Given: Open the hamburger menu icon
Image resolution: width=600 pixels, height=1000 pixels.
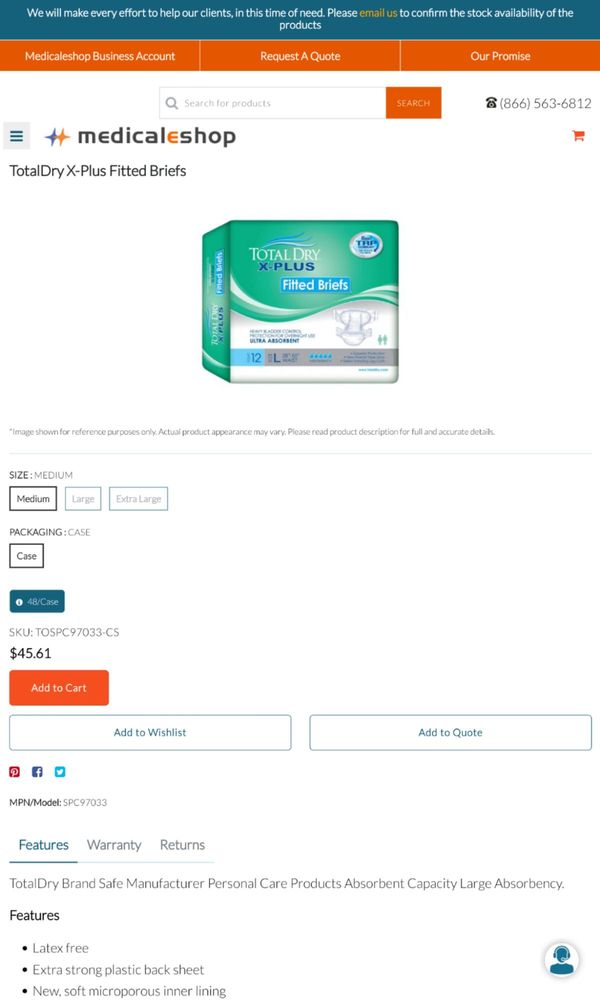Looking at the screenshot, I should coord(17,136).
